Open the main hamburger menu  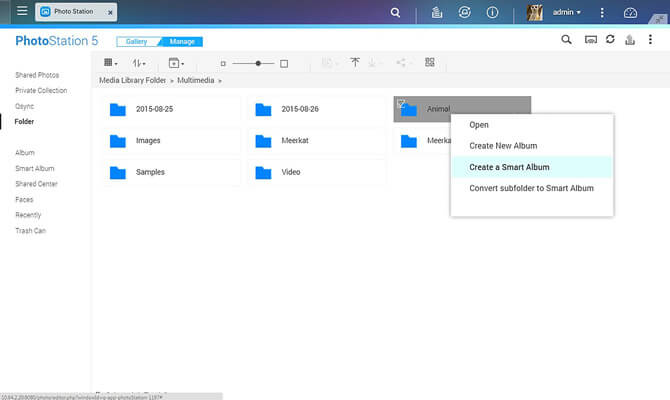(22, 12)
